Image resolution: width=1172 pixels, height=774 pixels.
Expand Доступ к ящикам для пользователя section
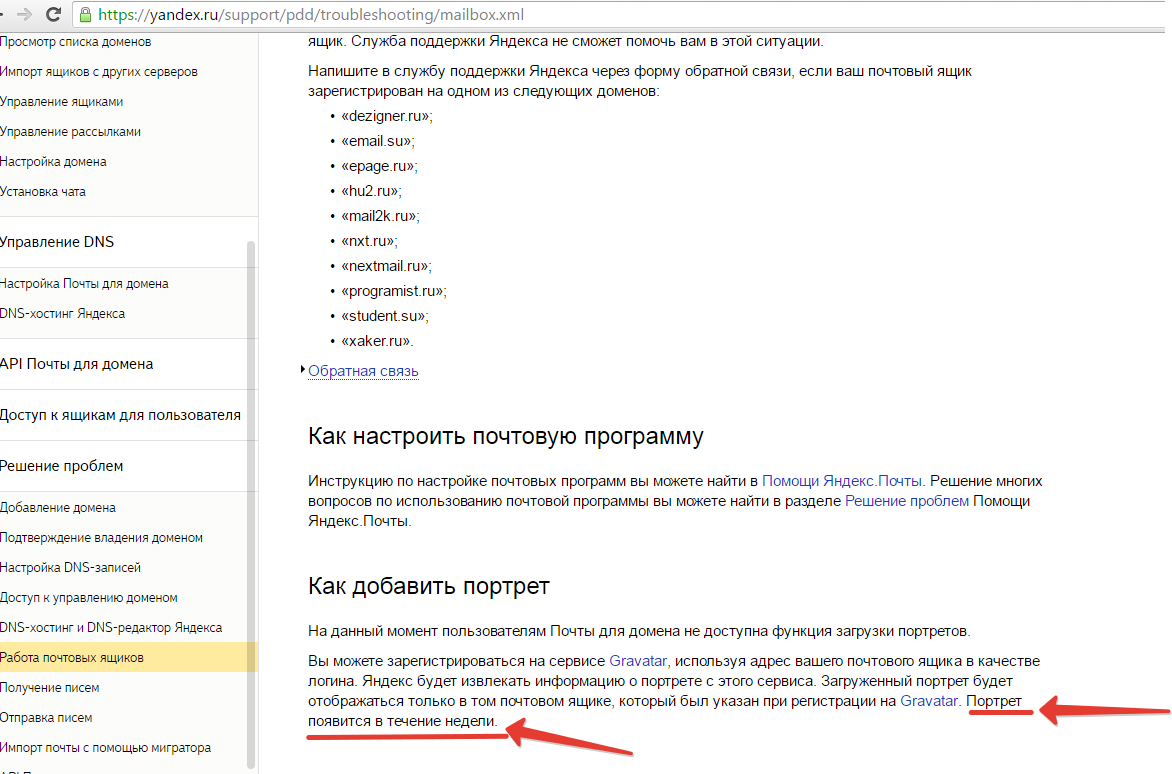(x=120, y=415)
